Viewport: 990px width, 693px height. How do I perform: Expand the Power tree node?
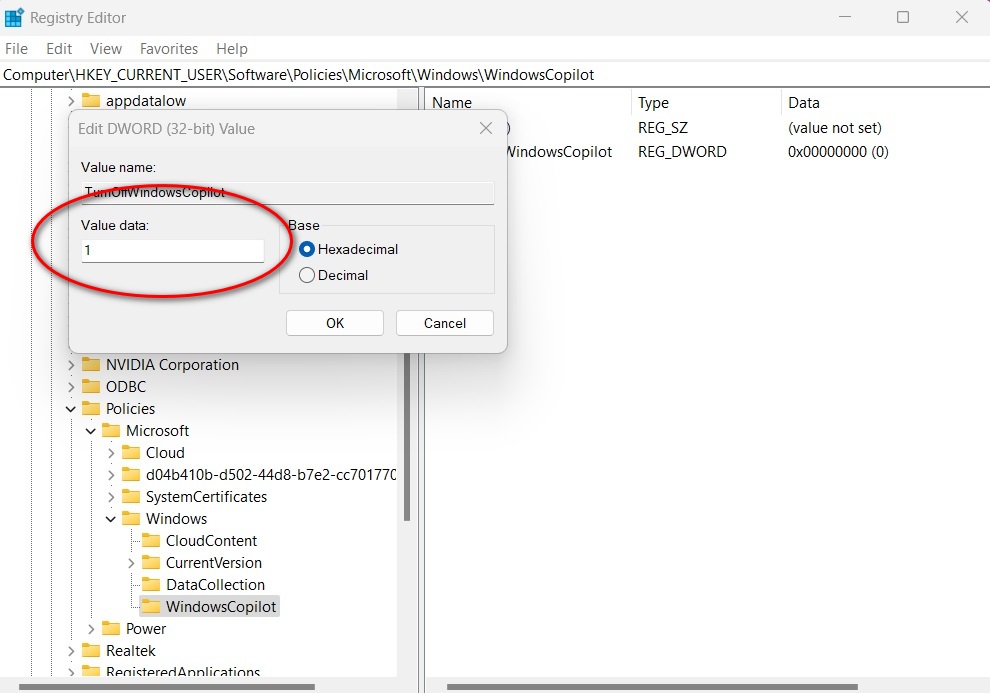click(91, 629)
